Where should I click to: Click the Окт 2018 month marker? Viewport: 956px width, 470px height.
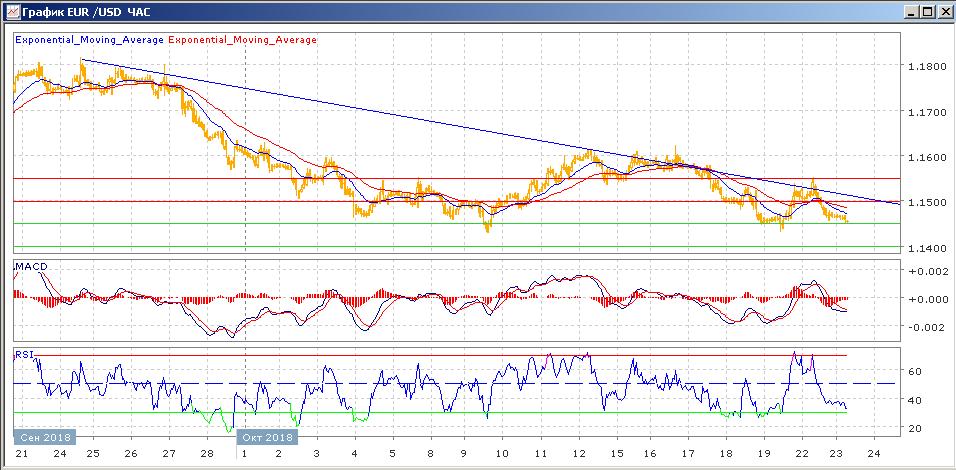268,437
